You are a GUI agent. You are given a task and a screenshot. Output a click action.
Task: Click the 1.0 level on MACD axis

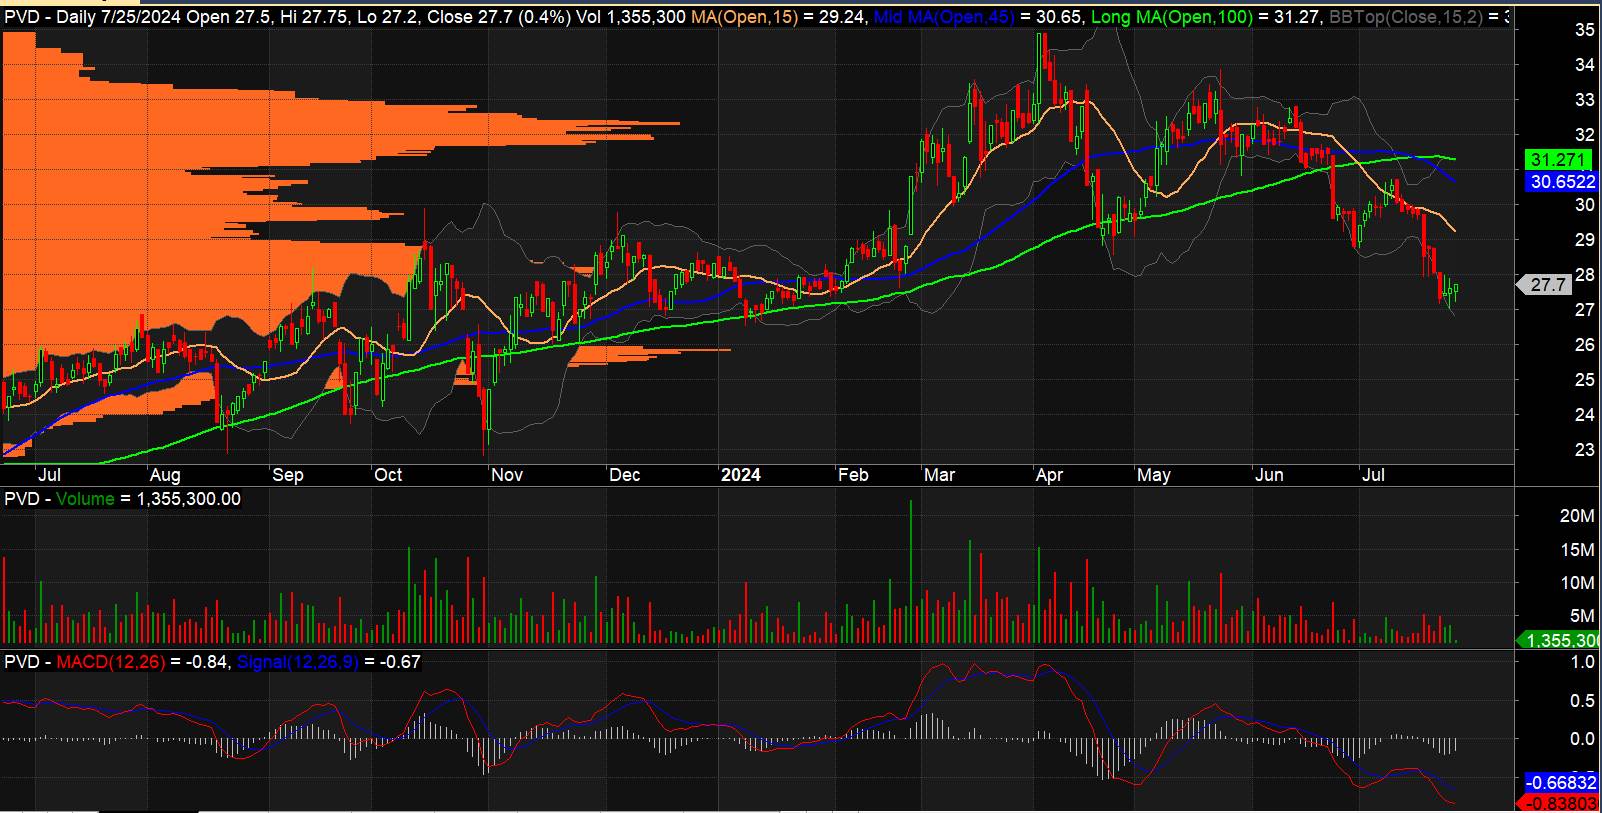(x=1582, y=662)
